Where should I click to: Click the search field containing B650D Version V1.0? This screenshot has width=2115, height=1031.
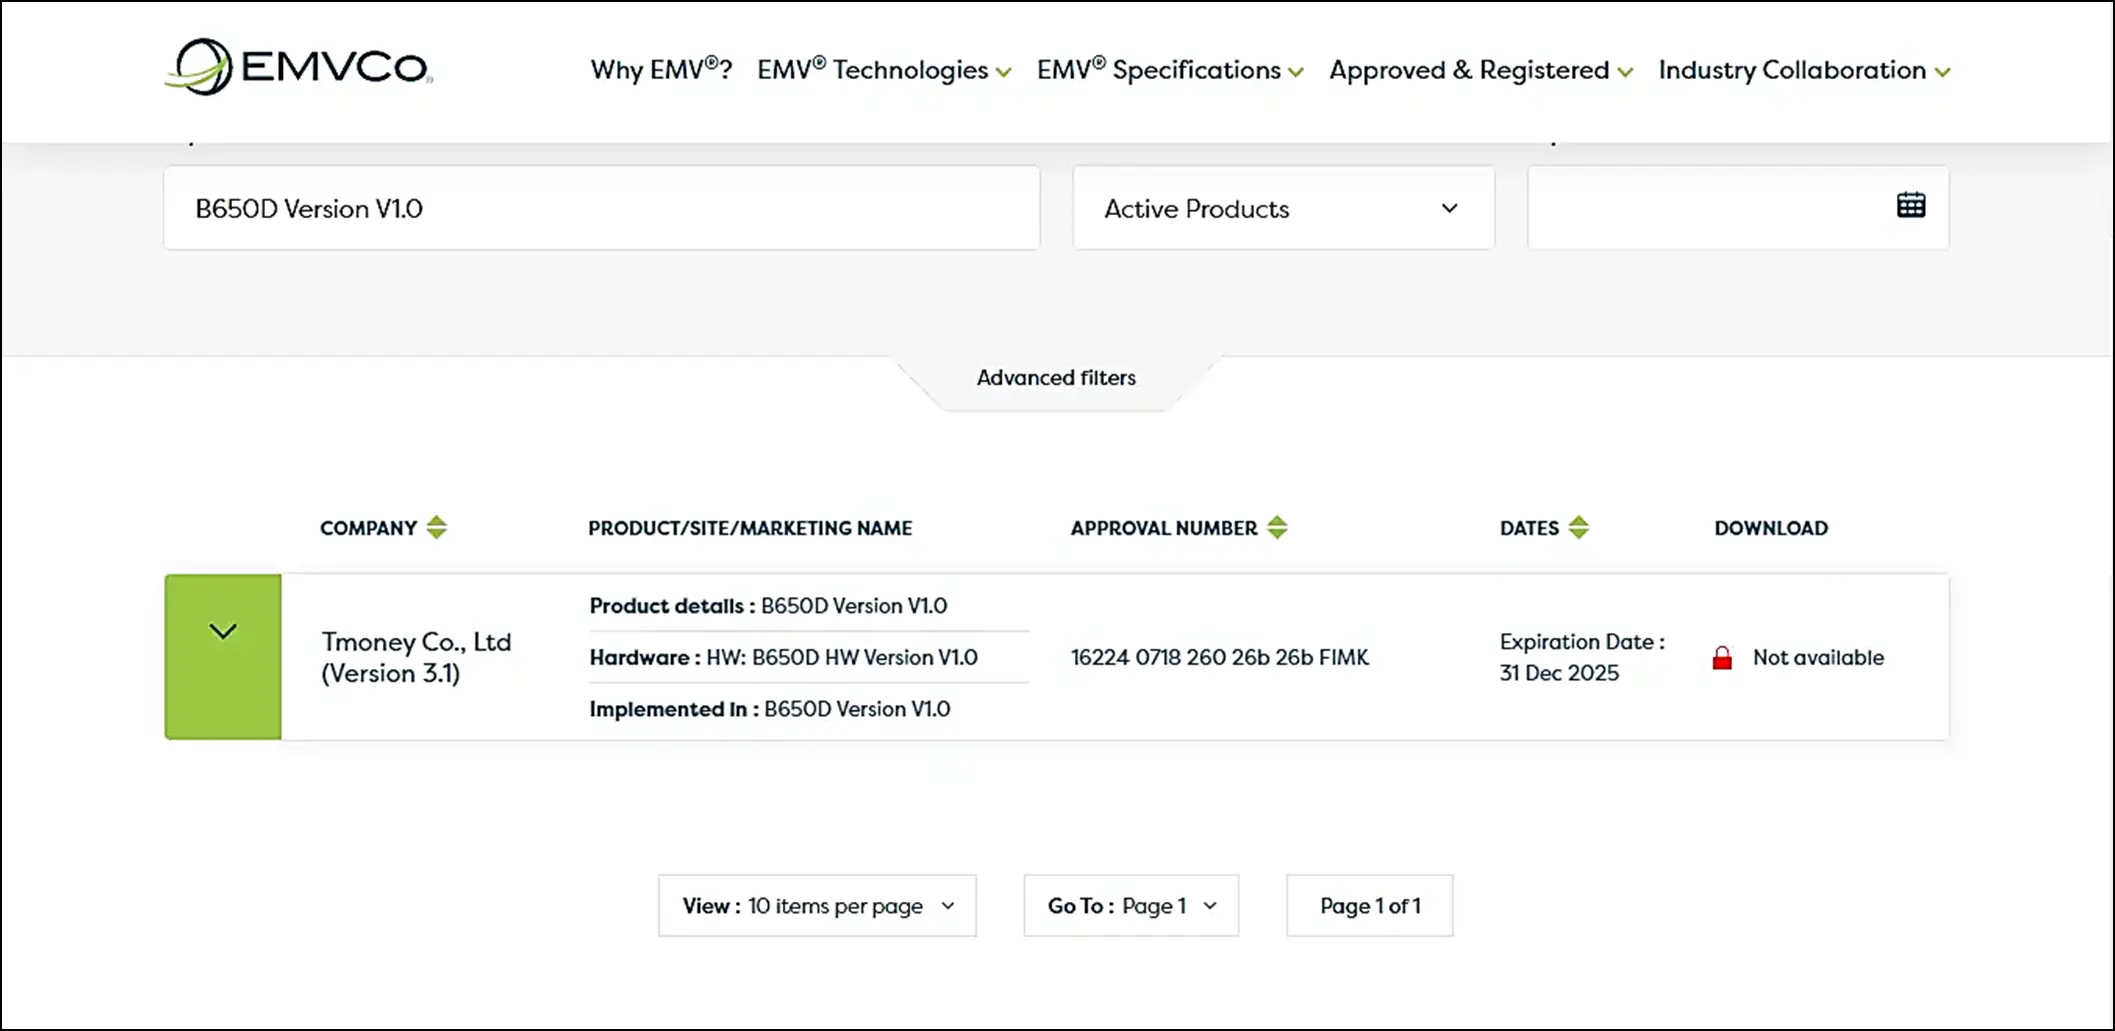coord(602,208)
